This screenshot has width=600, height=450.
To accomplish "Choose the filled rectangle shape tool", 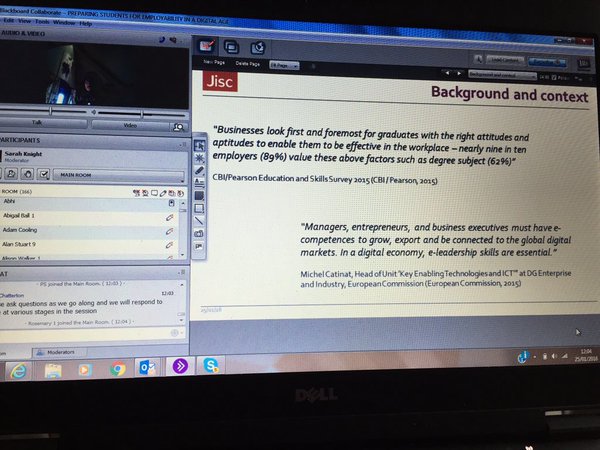I will coord(199,196).
